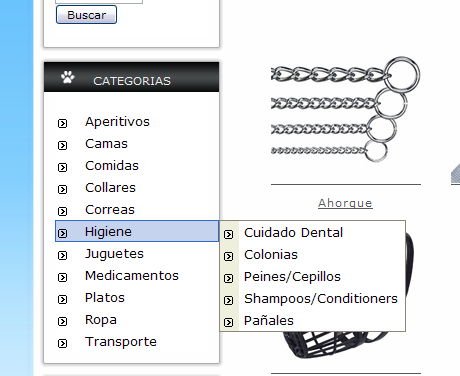The image size is (460, 376).
Task: Open the Collares category
Action: (x=110, y=188)
